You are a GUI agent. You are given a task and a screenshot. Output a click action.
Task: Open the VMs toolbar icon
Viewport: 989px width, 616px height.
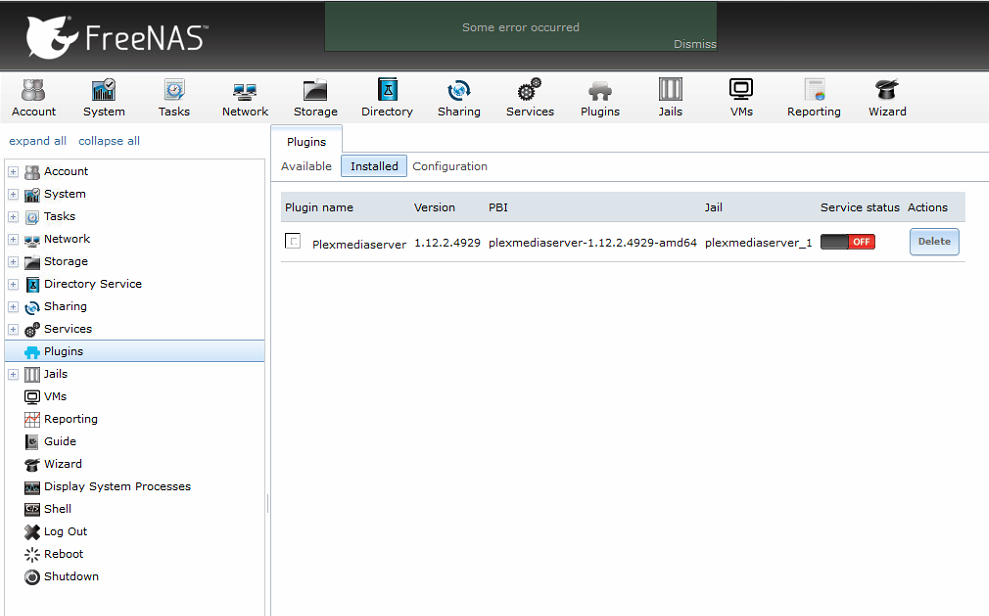(x=741, y=98)
